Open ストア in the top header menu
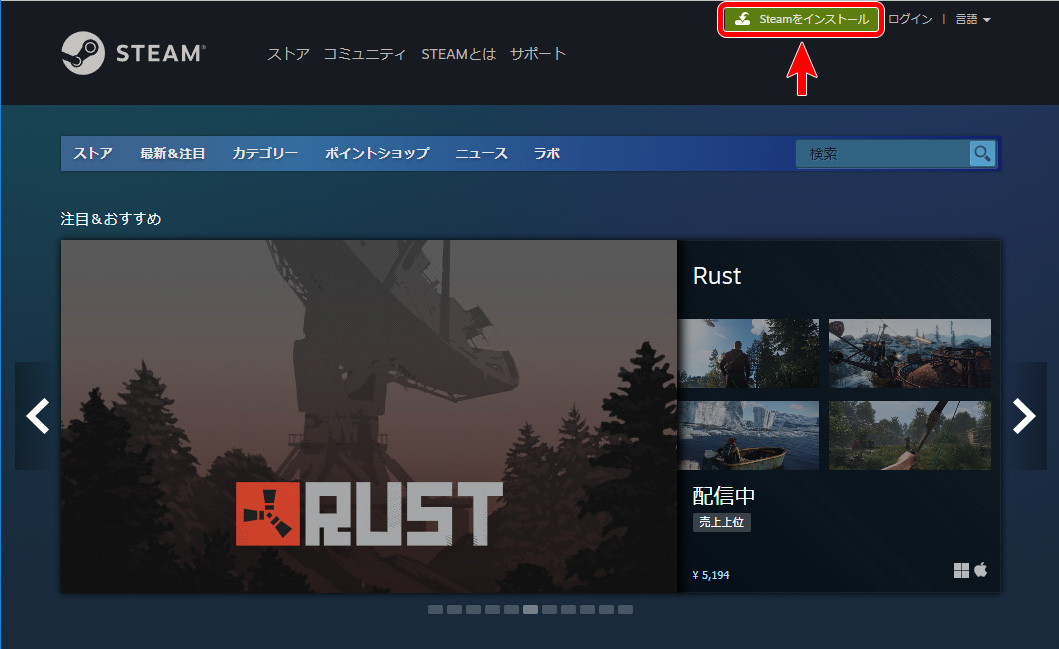 [x=288, y=54]
